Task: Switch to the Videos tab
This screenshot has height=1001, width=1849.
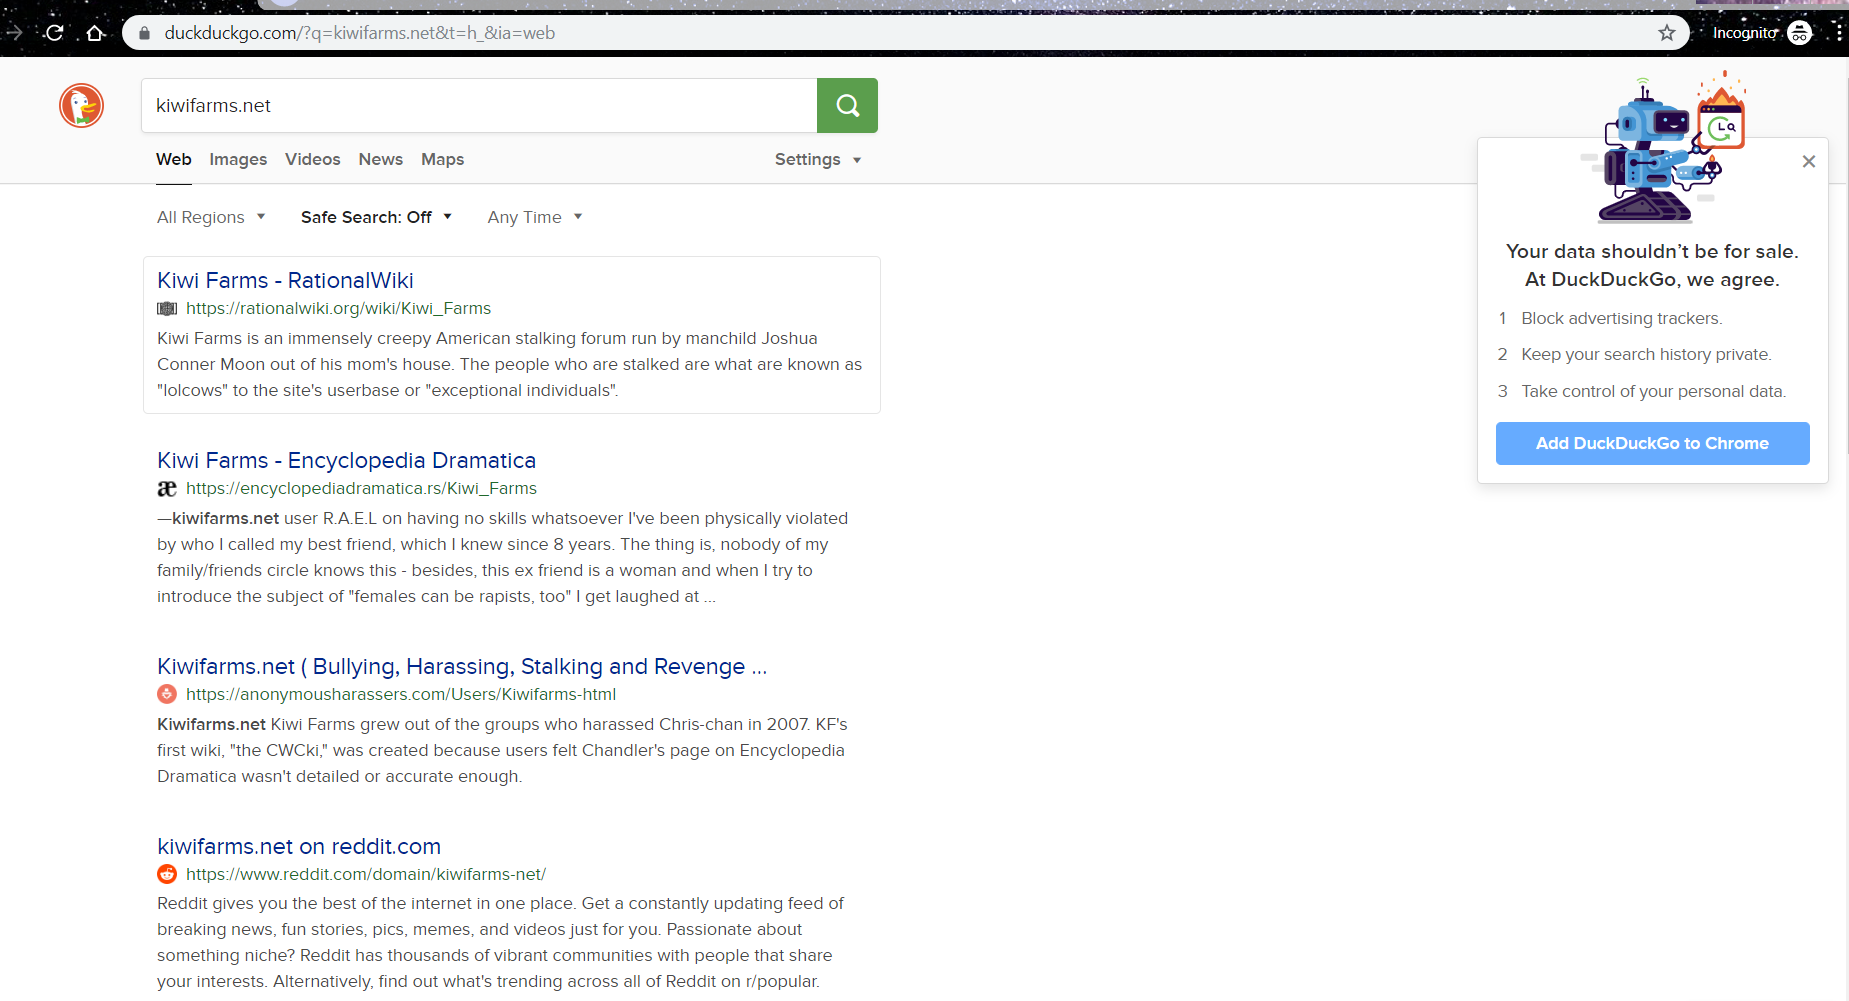Action: click(313, 159)
